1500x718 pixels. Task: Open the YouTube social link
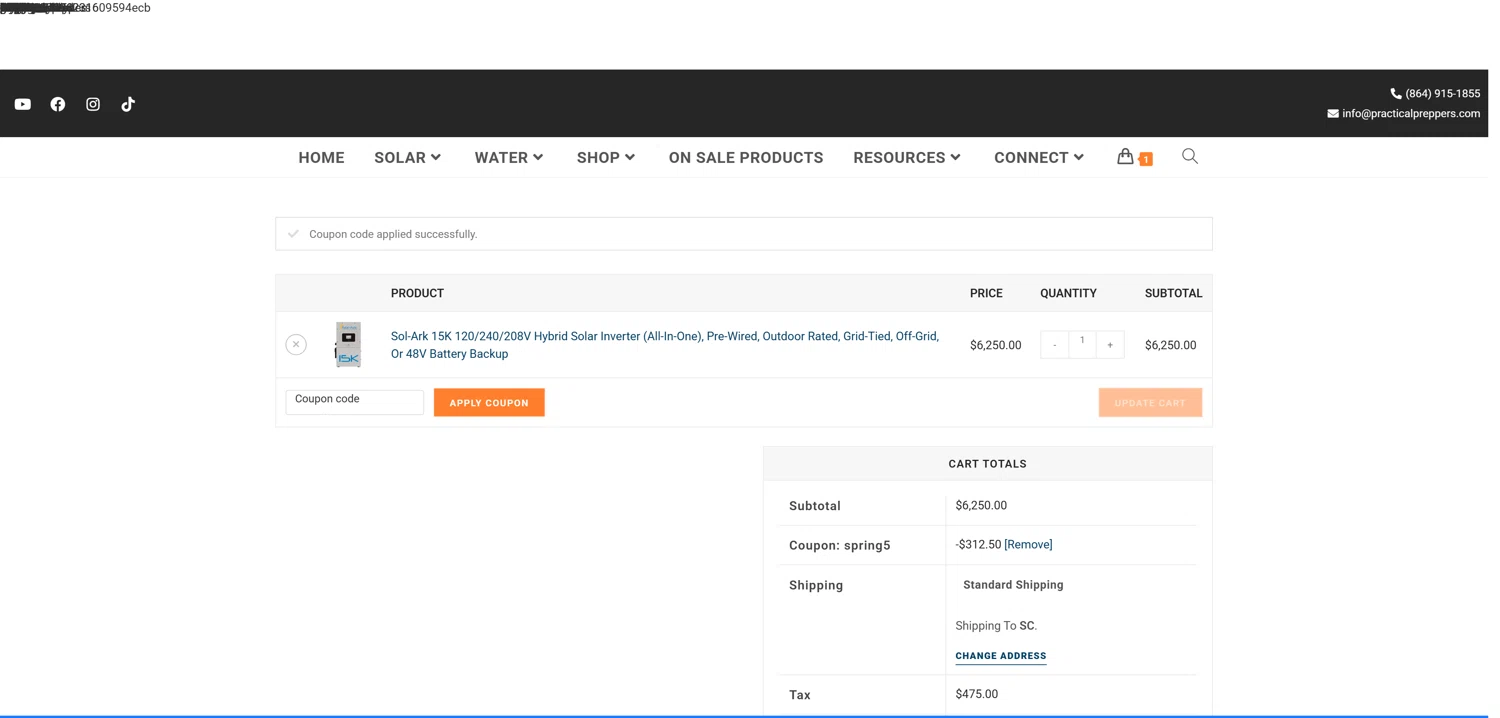[x=23, y=104]
